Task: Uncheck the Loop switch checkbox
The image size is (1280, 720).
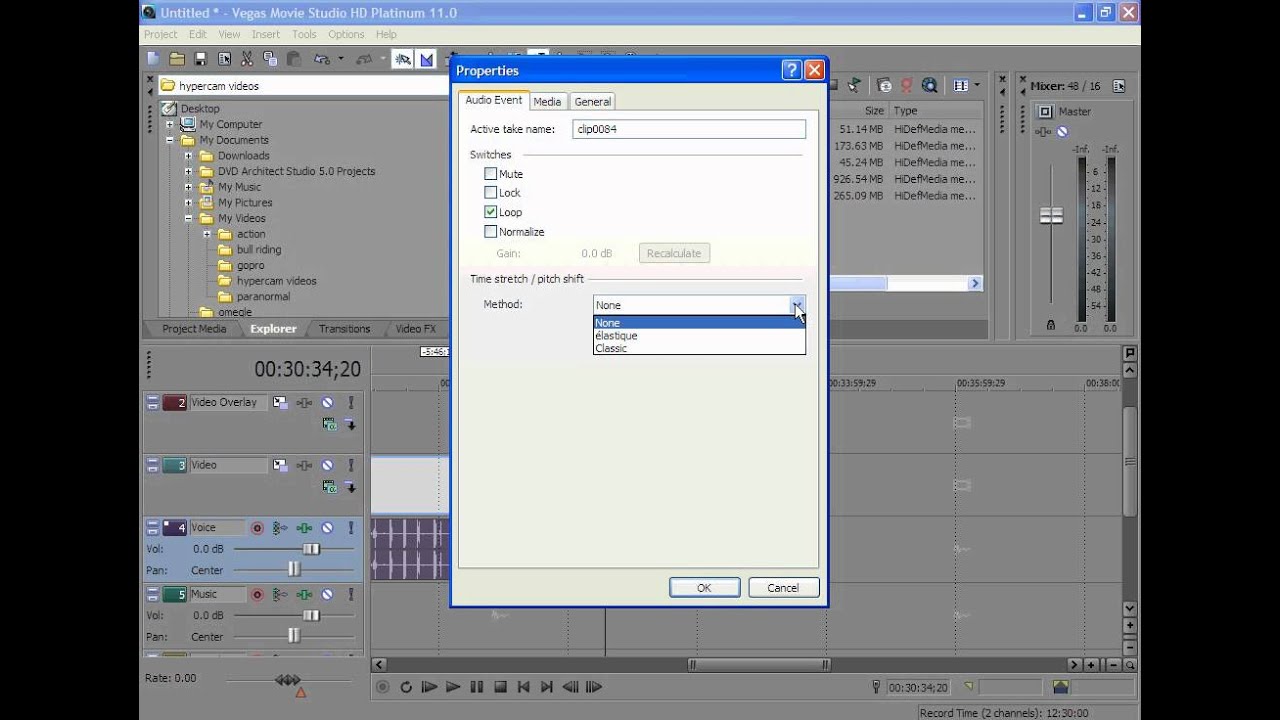Action: (x=490, y=212)
